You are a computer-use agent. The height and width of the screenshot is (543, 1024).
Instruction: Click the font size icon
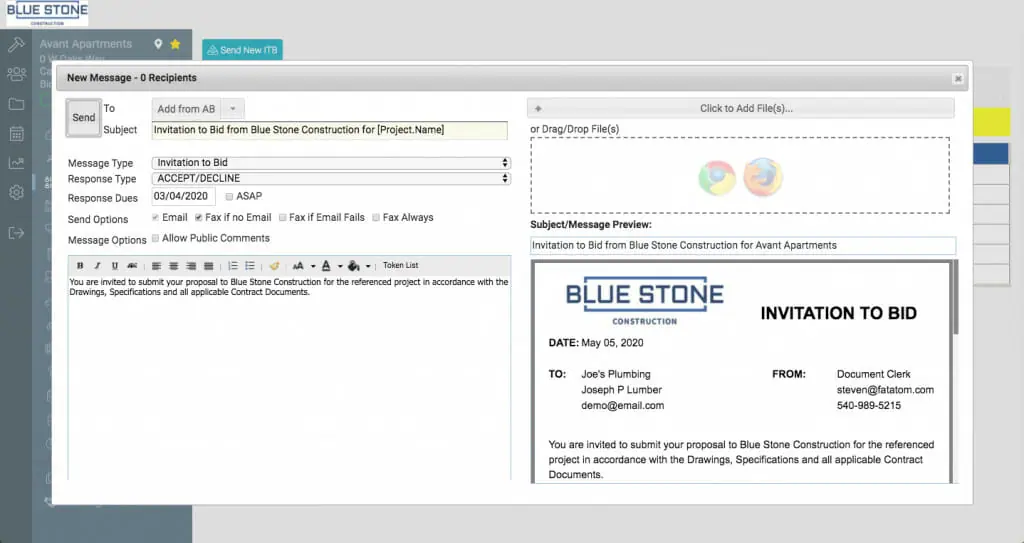pyautogui.click(x=298, y=266)
